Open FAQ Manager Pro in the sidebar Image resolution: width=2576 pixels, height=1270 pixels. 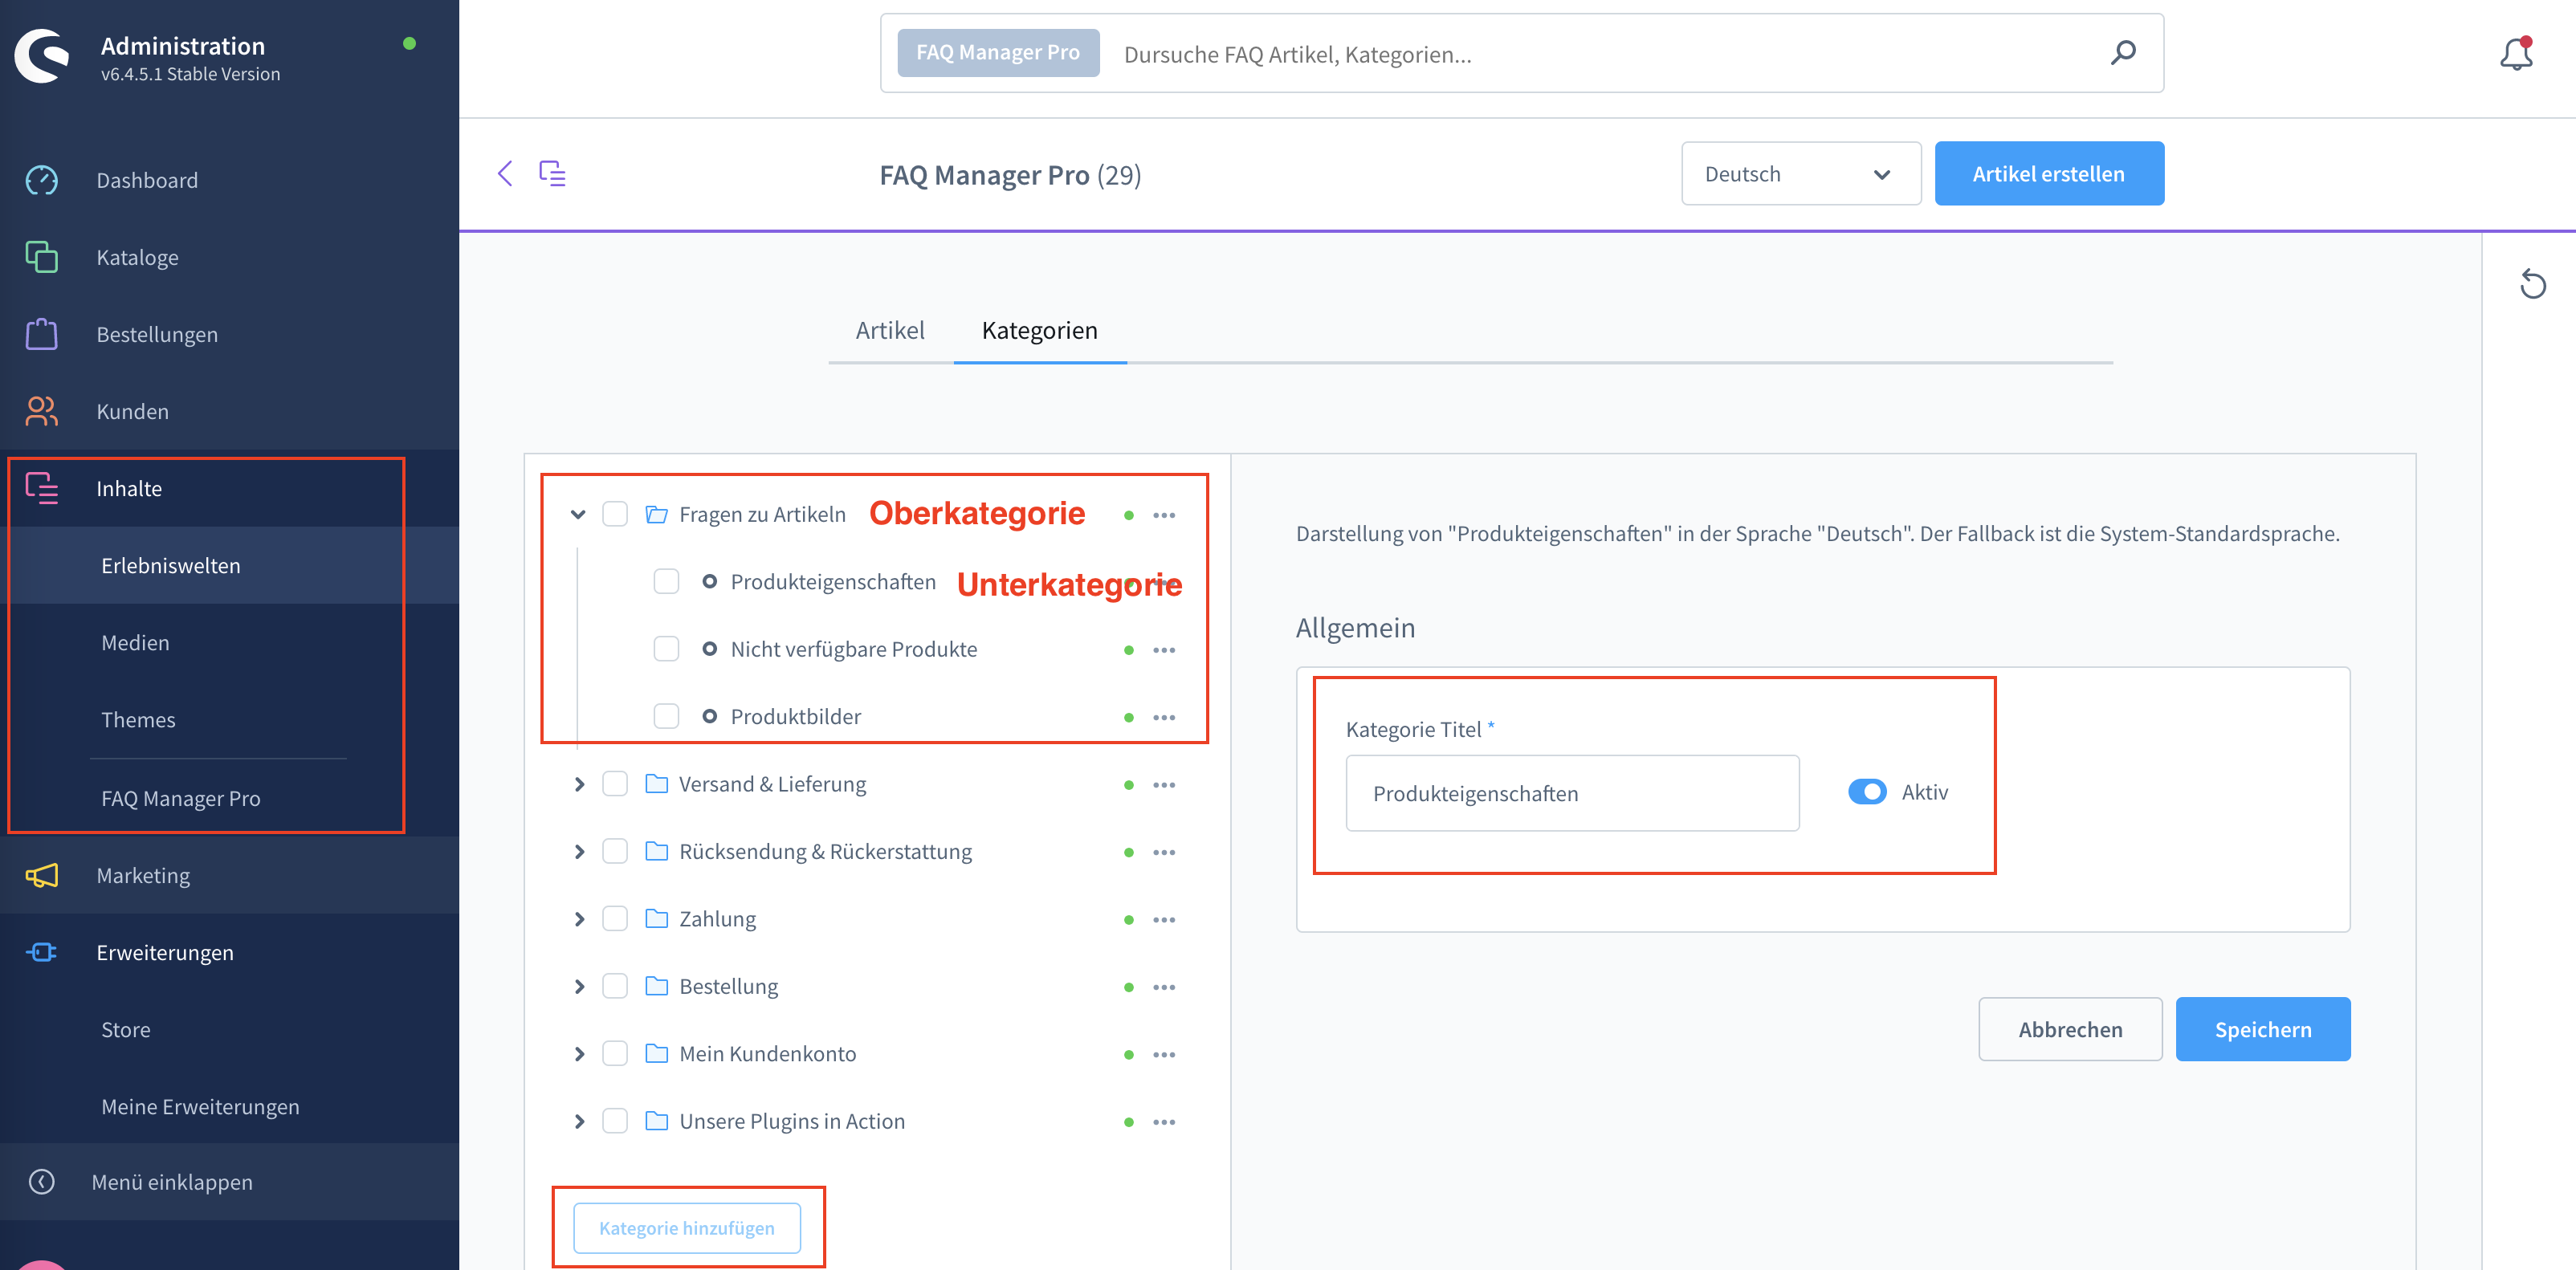click(181, 798)
